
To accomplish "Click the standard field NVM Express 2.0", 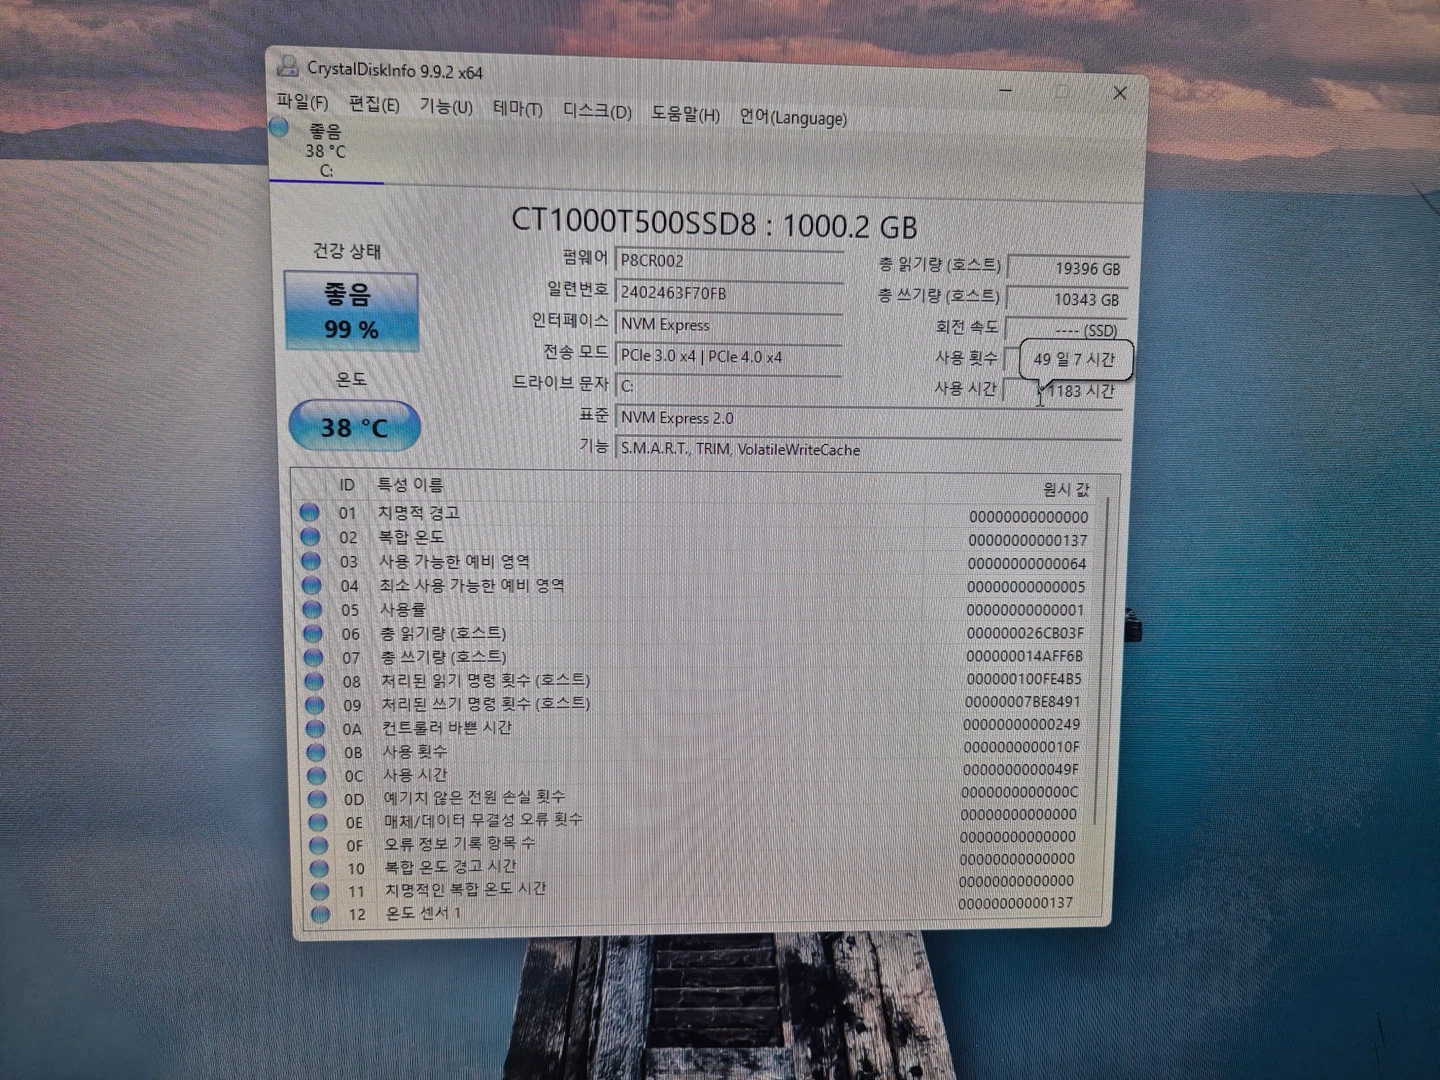I will (x=868, y=418).
